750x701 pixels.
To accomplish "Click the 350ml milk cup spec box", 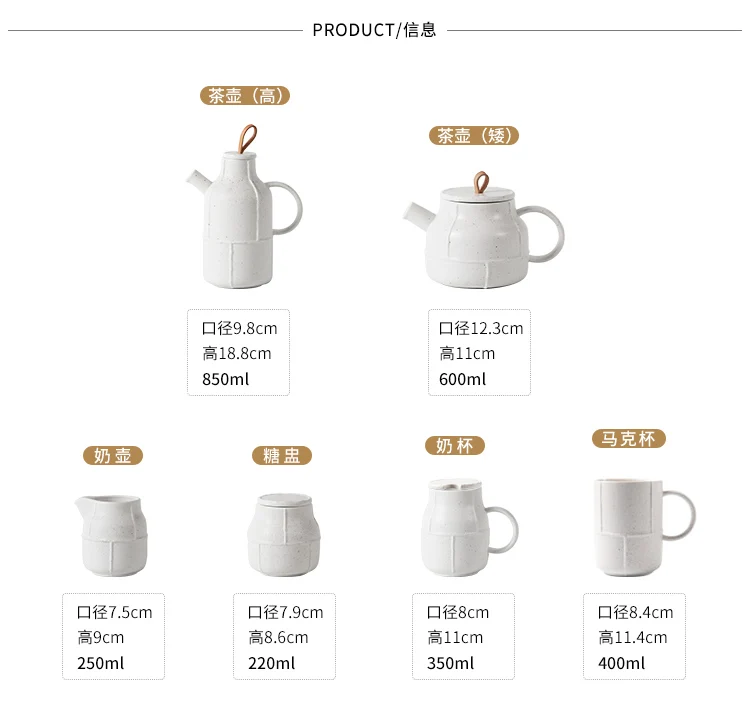I will click(463, 636).
